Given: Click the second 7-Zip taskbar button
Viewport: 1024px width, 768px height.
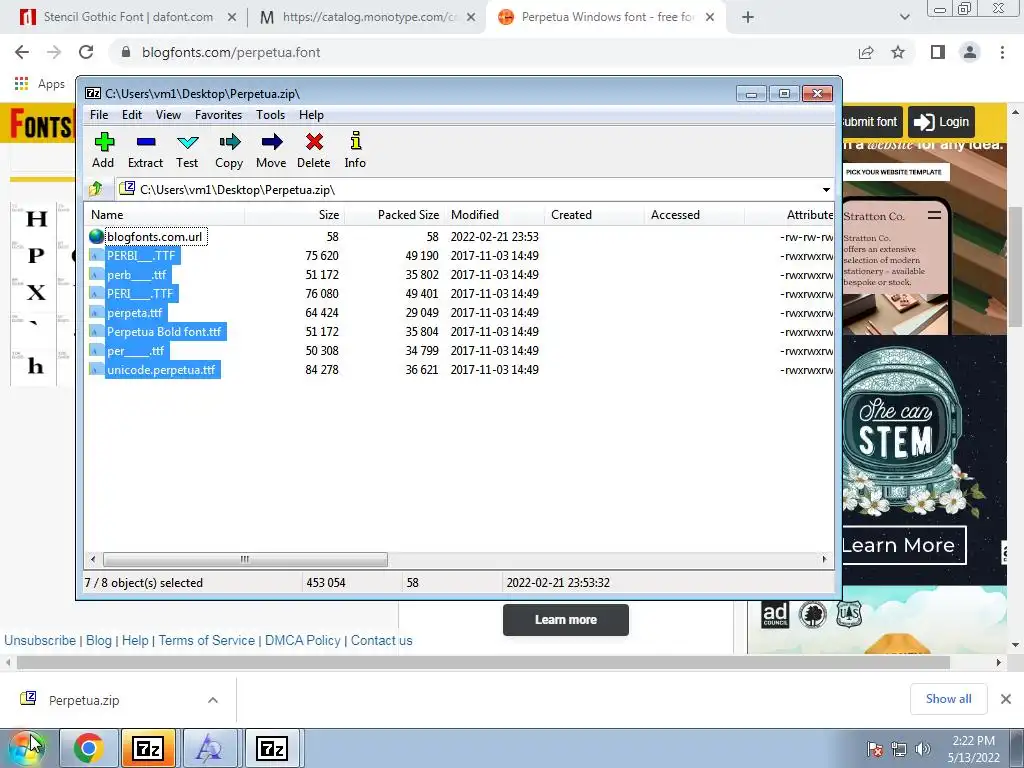Looking at the screenshot, I should [272, 748].
